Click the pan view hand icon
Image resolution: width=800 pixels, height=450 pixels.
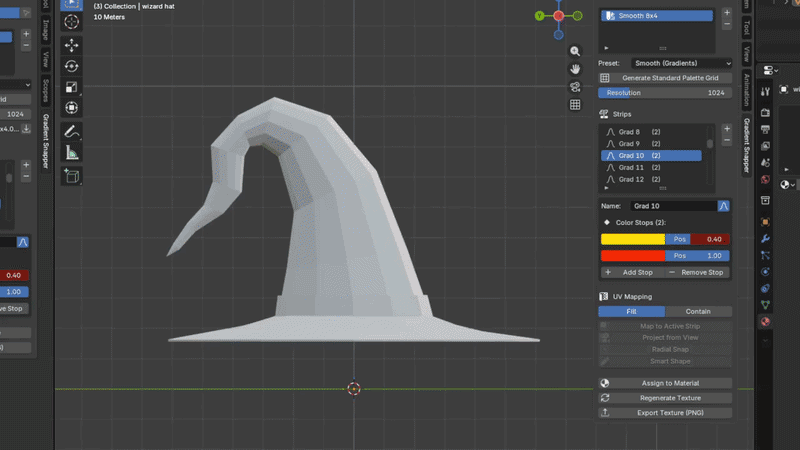tap(575, 69)
